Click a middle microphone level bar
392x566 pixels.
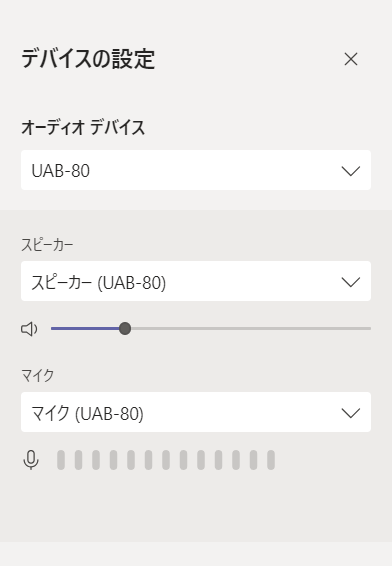(x=166, y=460)
